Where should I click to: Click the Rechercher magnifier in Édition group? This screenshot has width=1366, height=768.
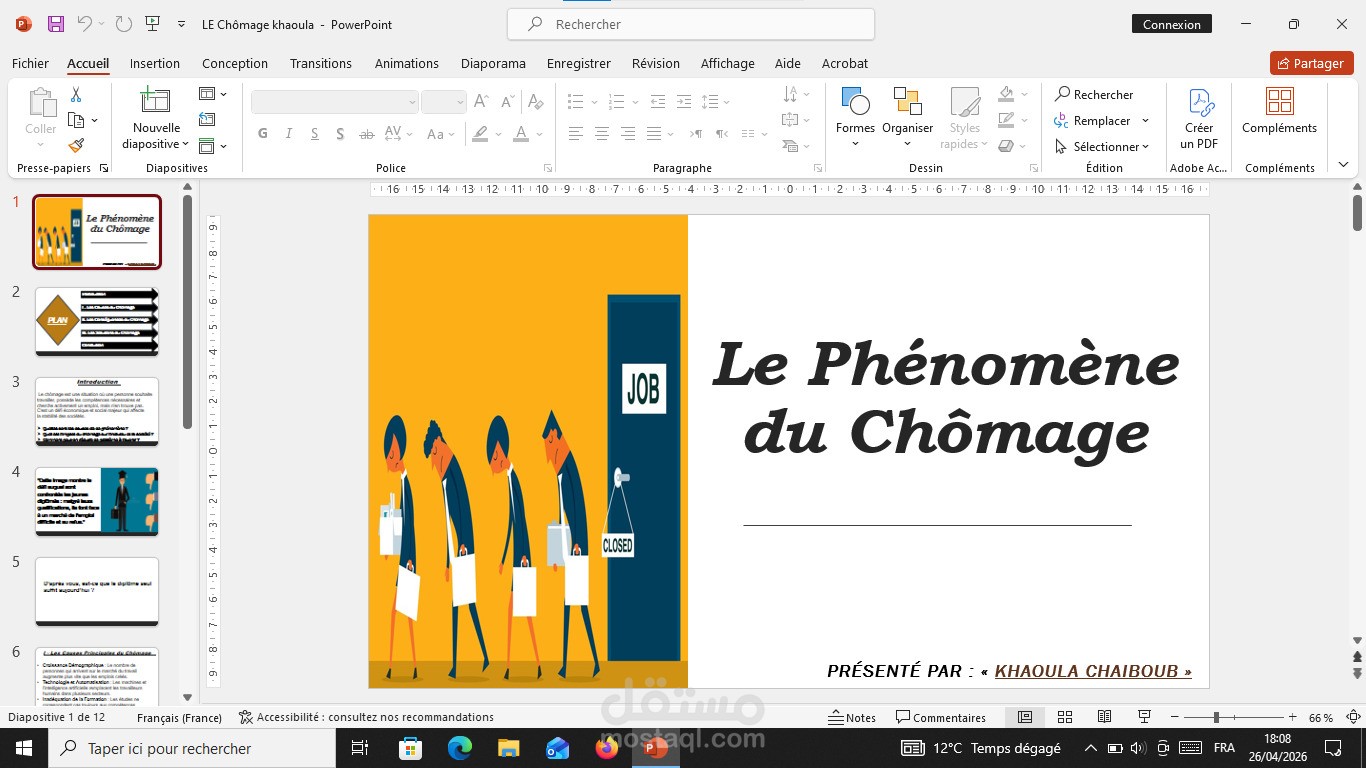(x=1062, y=94)
